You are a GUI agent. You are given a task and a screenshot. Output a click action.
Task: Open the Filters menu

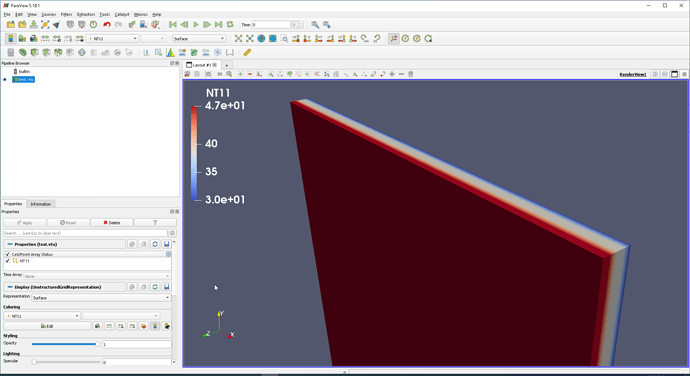pos(66,15)
